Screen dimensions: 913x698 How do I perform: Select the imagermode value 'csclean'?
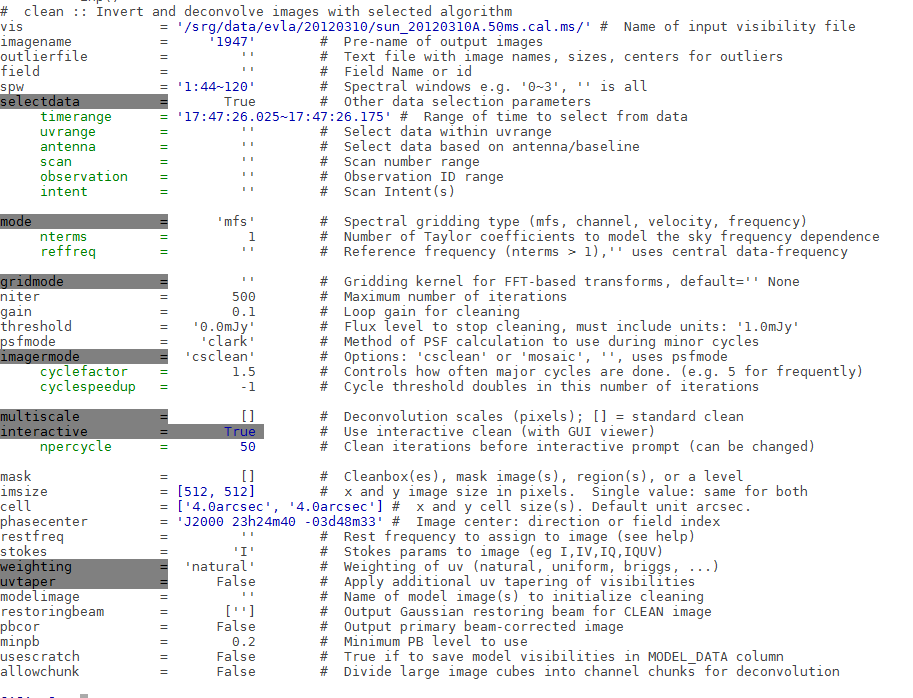[x=220, y=357]
